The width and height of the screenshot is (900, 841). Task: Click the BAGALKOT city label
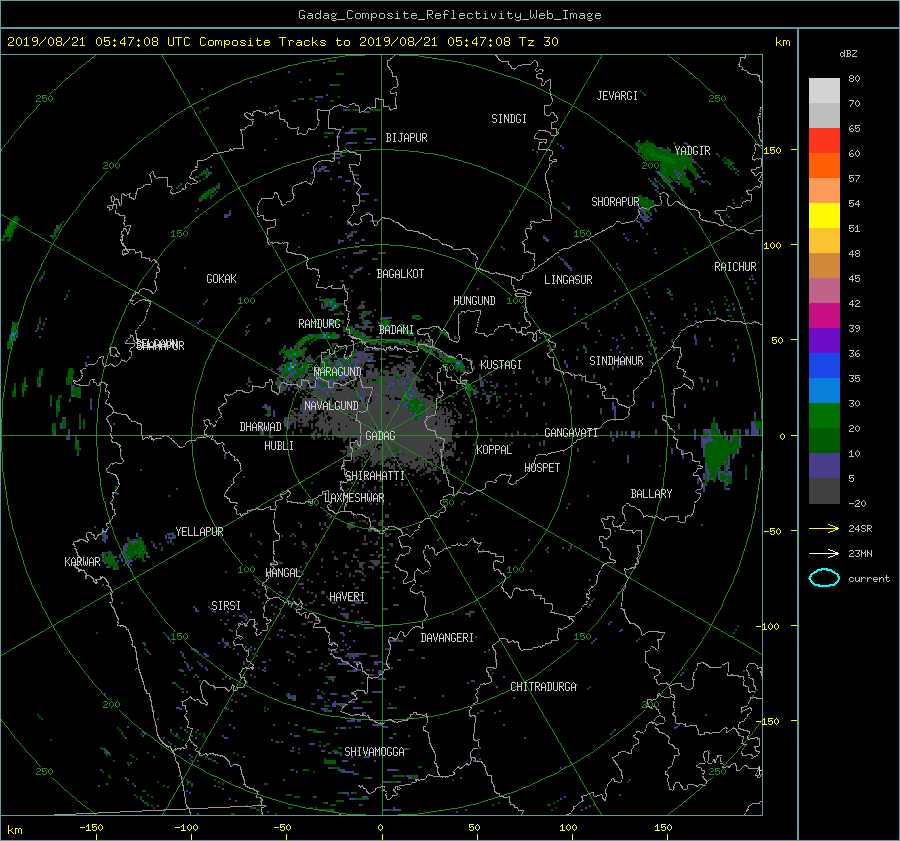click(400, 274)
